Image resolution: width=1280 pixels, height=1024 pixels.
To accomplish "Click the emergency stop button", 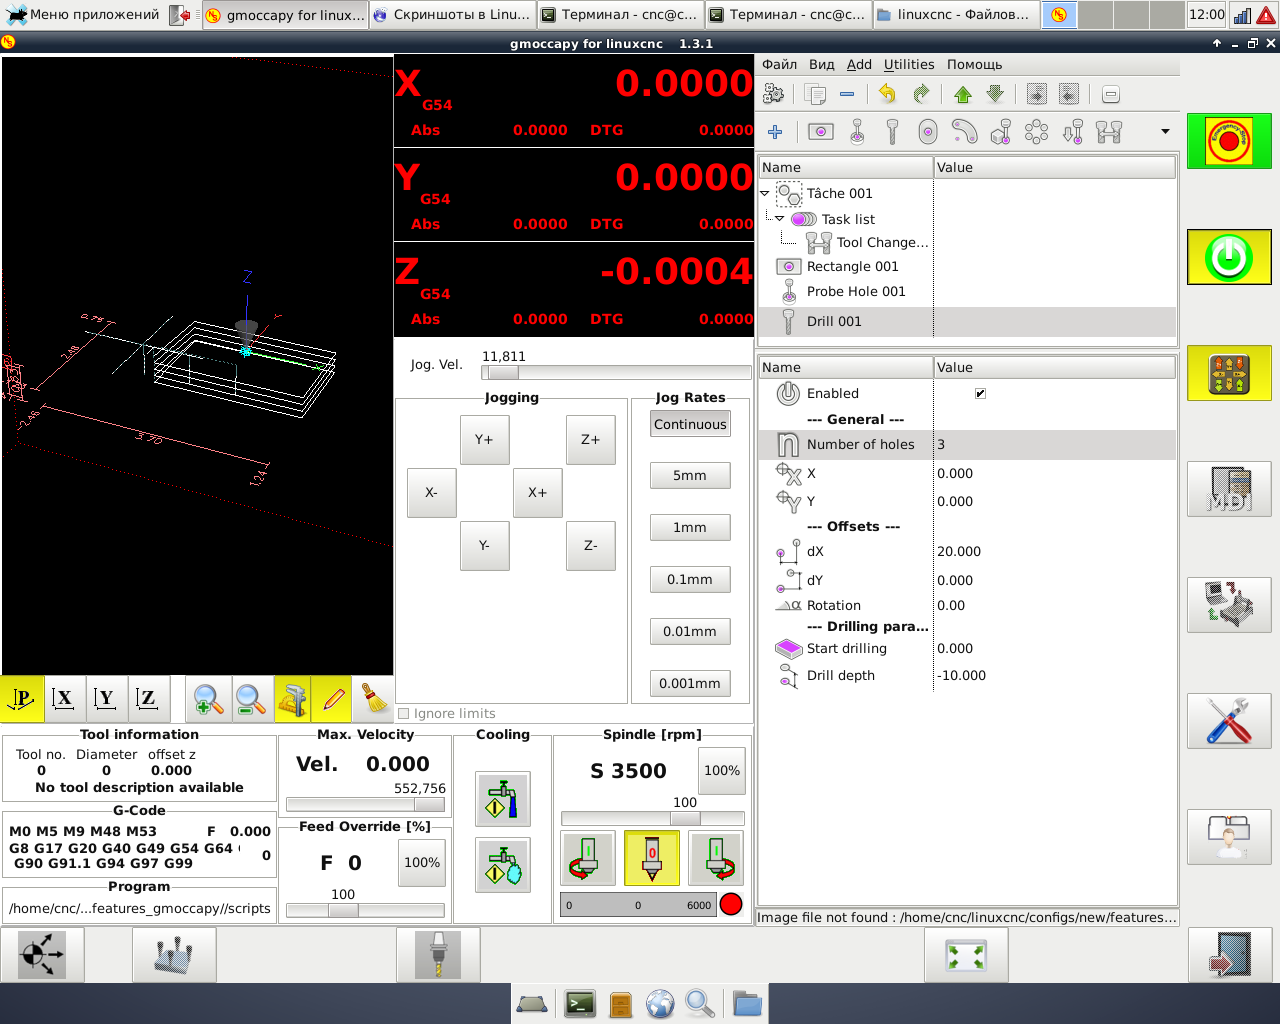I will click(x=1229, y=141).
